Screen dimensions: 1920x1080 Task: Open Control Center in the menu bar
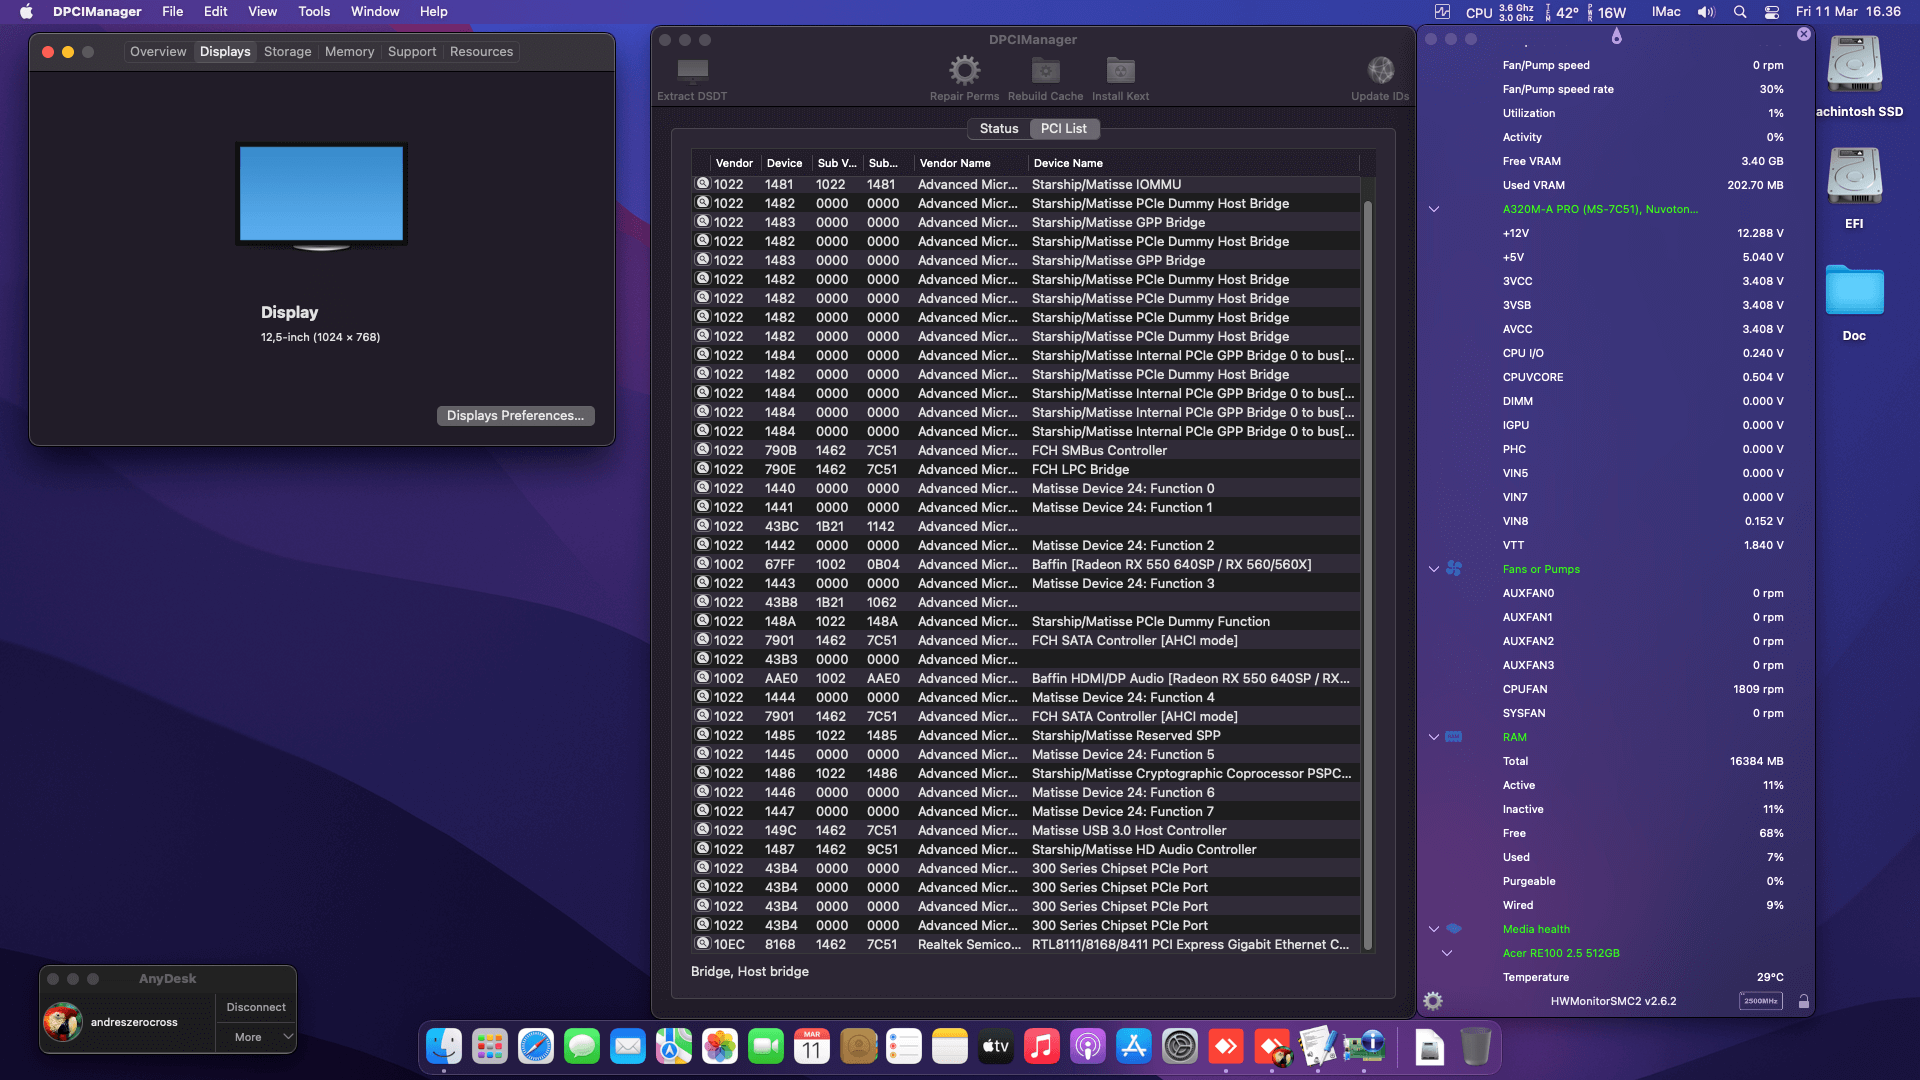[1771, 12]
